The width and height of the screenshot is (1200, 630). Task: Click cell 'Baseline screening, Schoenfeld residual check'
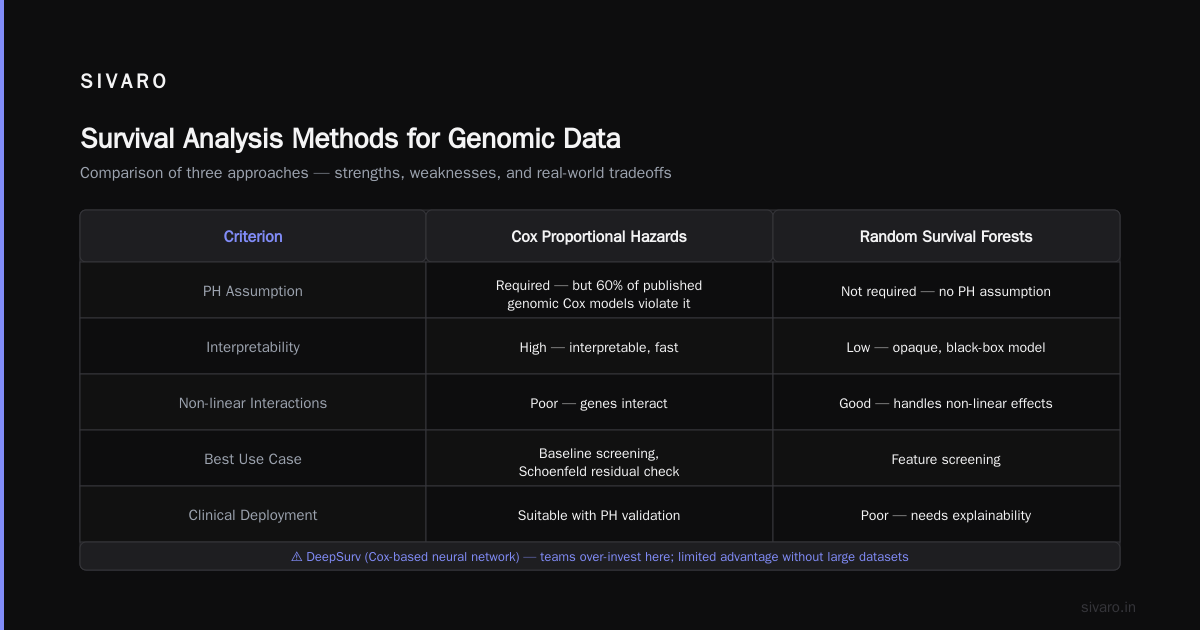point(599,459)
